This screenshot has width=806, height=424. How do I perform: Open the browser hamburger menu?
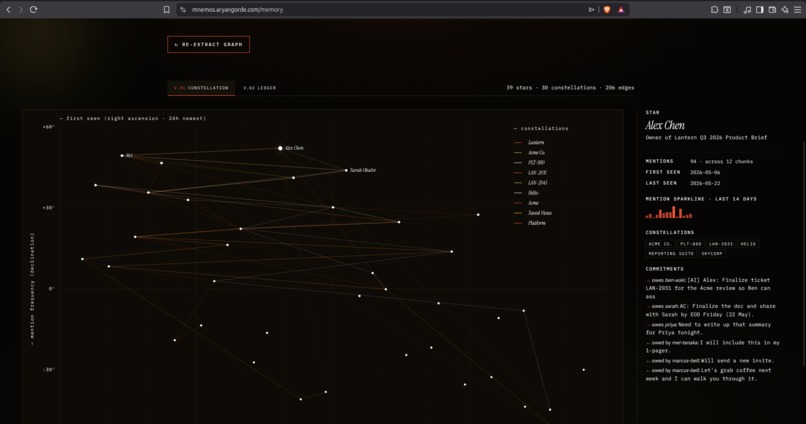(x=798, y=9)
